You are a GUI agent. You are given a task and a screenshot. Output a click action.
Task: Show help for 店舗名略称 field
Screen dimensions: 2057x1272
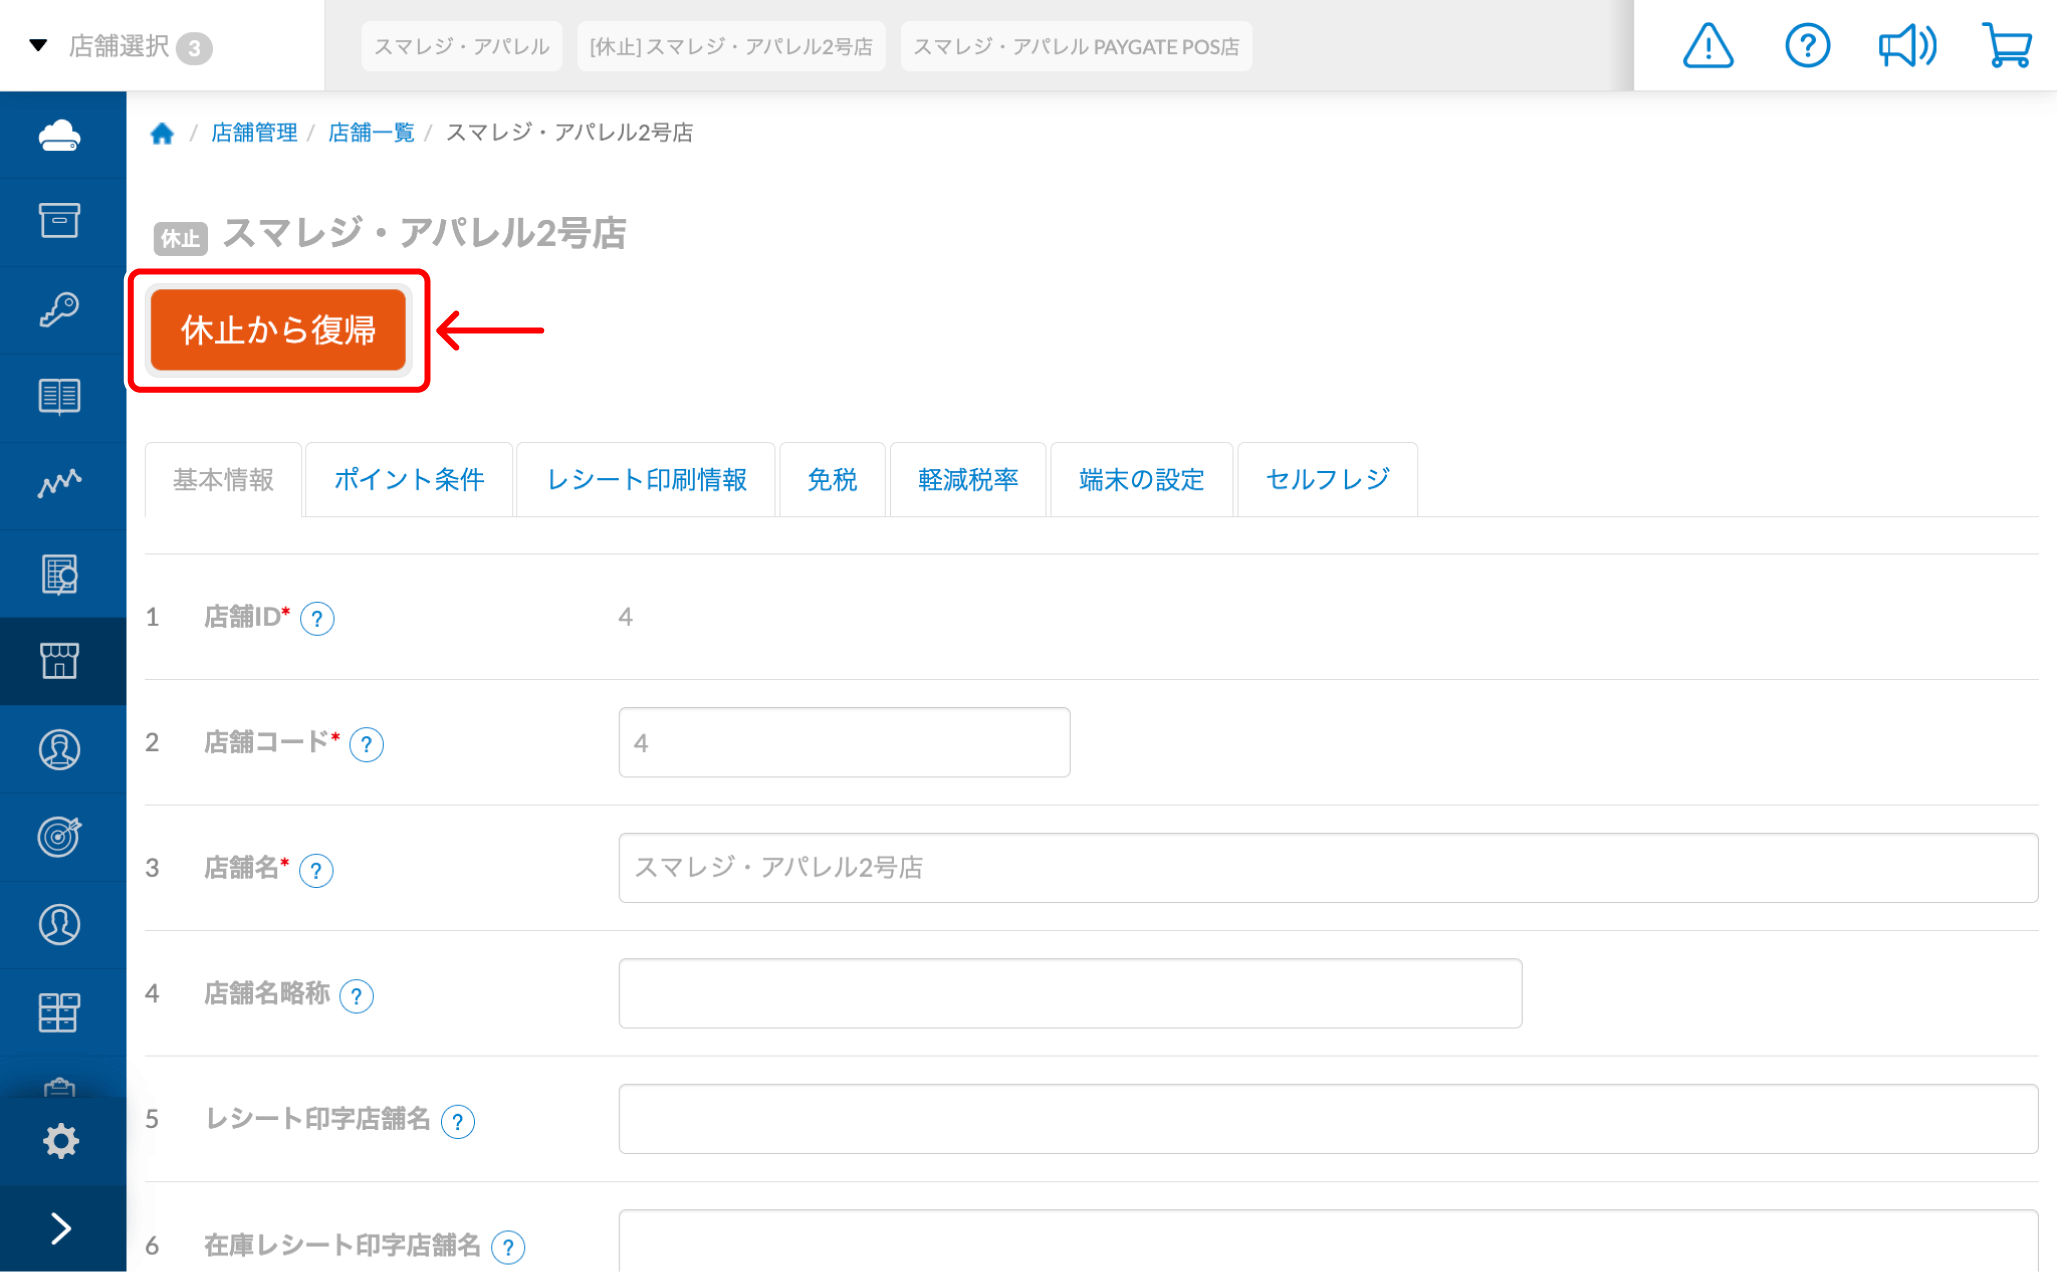click(x=356, y=996)
